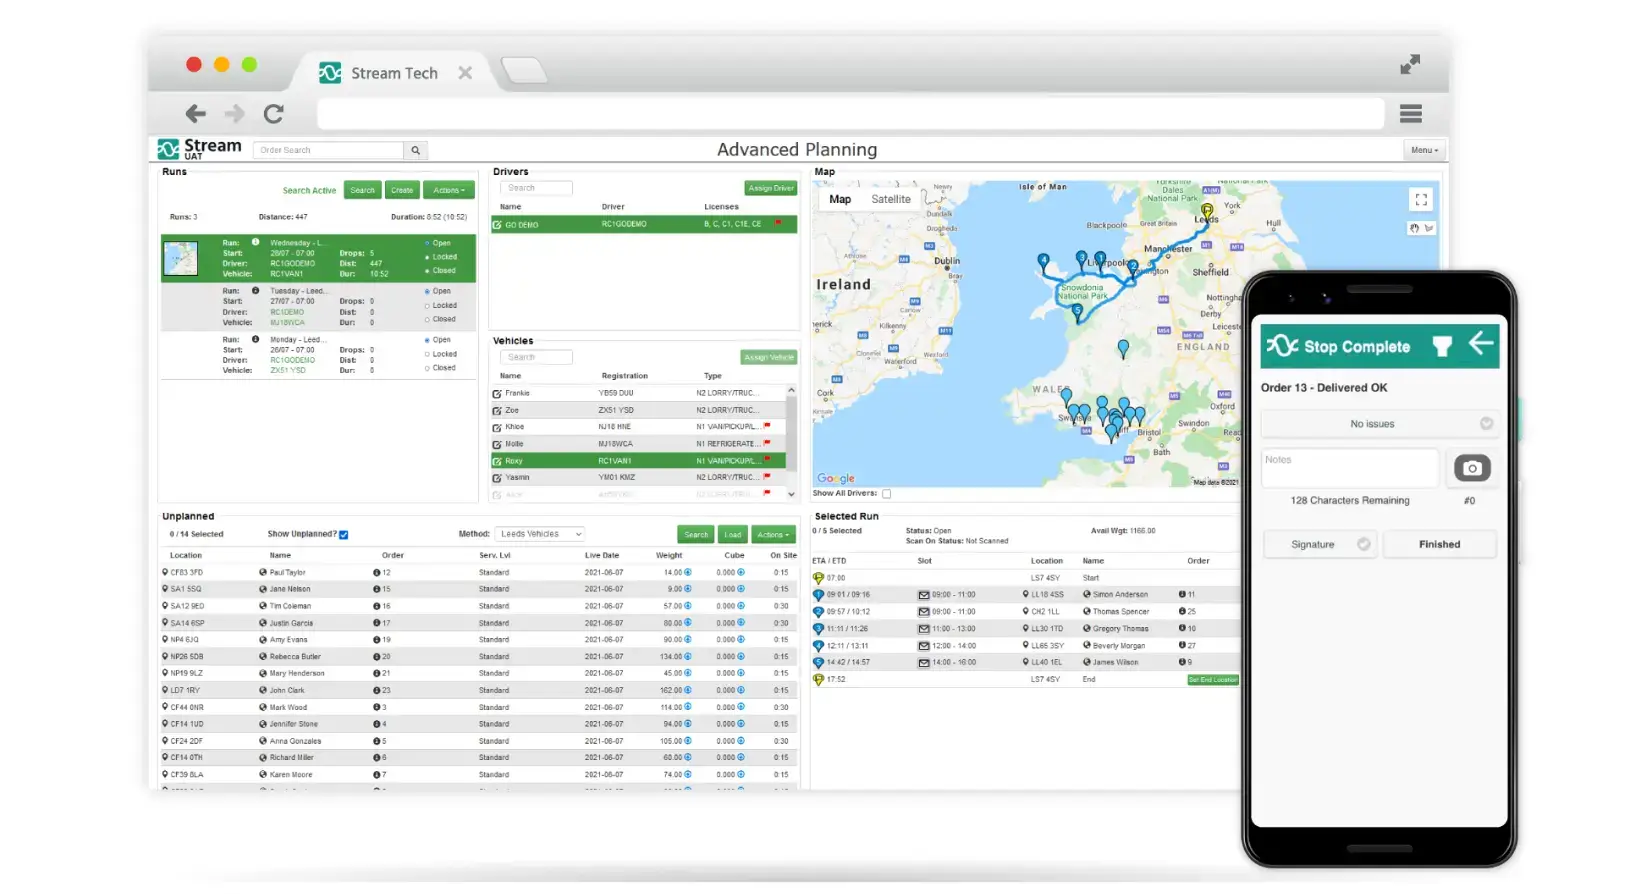Image resolution: width=1625 pixels, height=894 pixels.
Task: Open the Runs Actions dropdown
Action: pyautogui.click(x=449, y=190)
